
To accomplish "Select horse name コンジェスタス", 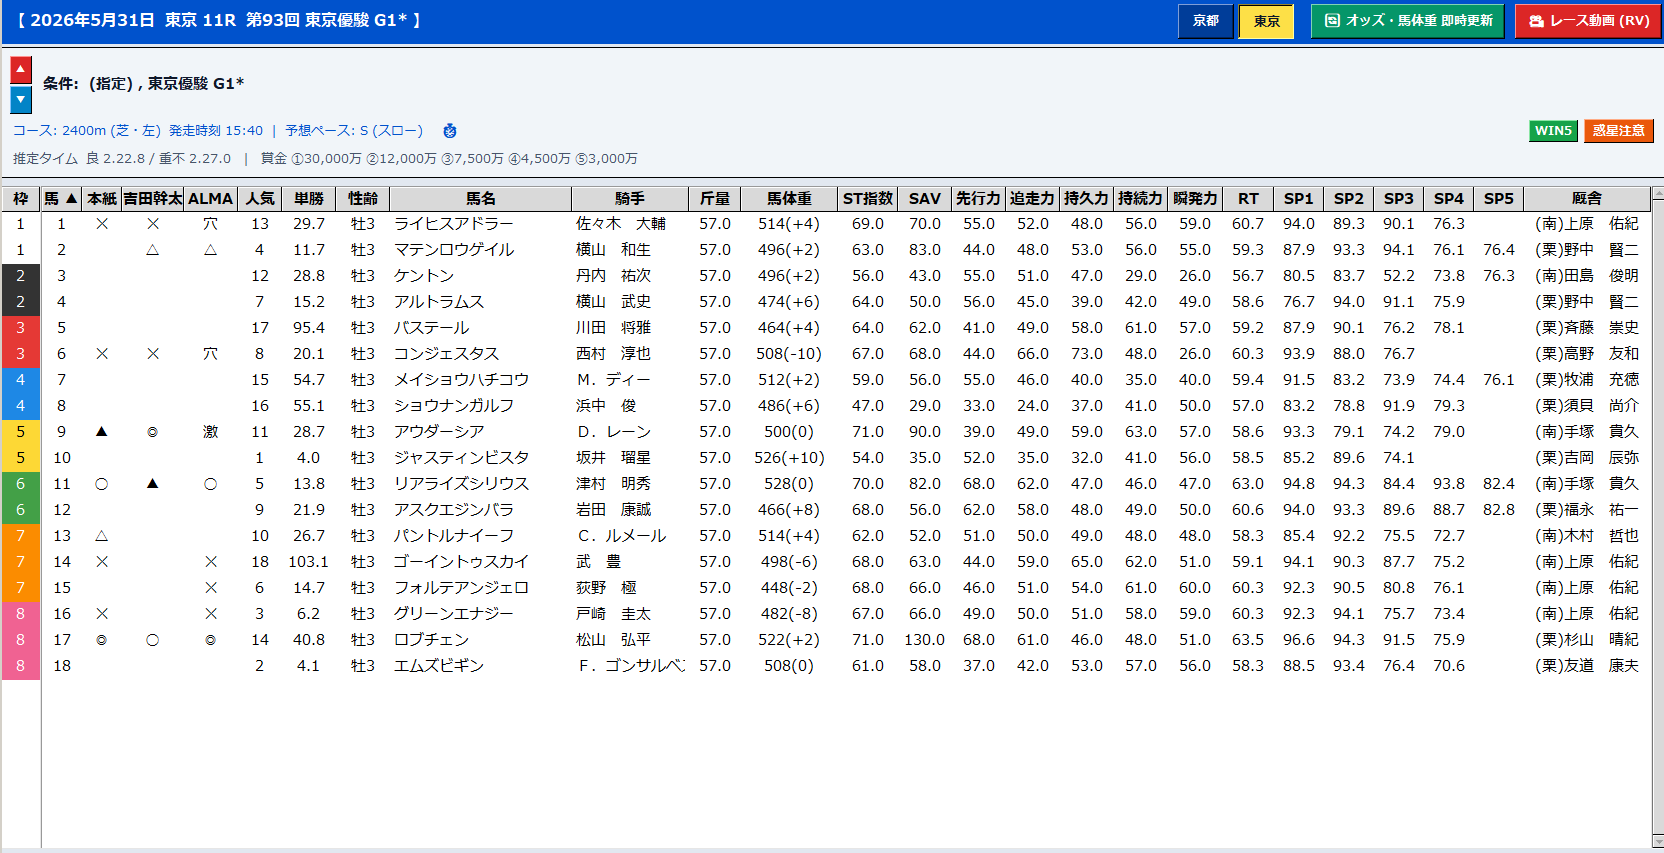I will [447, 354].
